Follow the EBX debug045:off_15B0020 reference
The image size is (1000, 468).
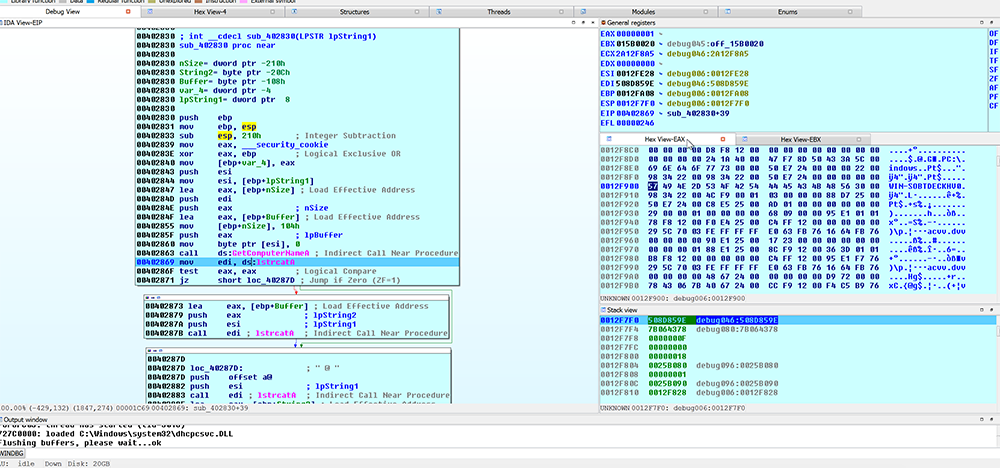click(716, 43)
